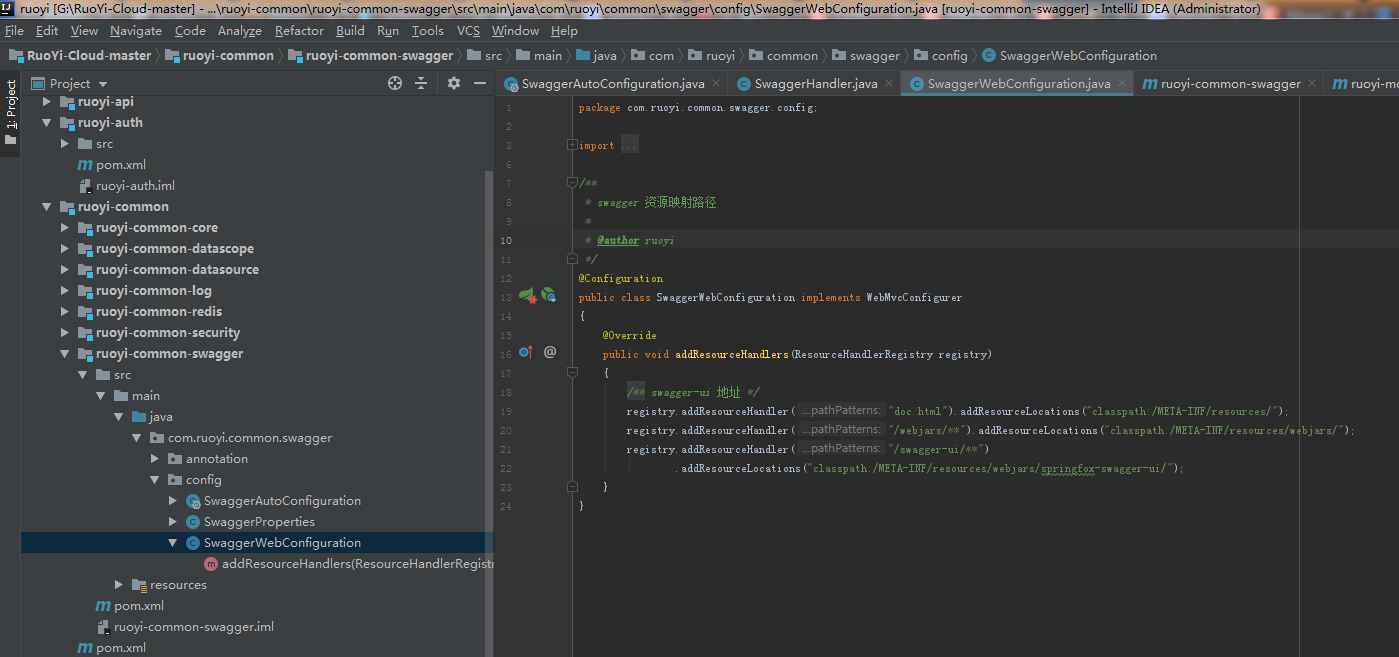This screenshot has height=657, width=1399.
Task: Click the Scroll from Source crosshair icon
Action: pyautogui.click(x=394, y=83)
